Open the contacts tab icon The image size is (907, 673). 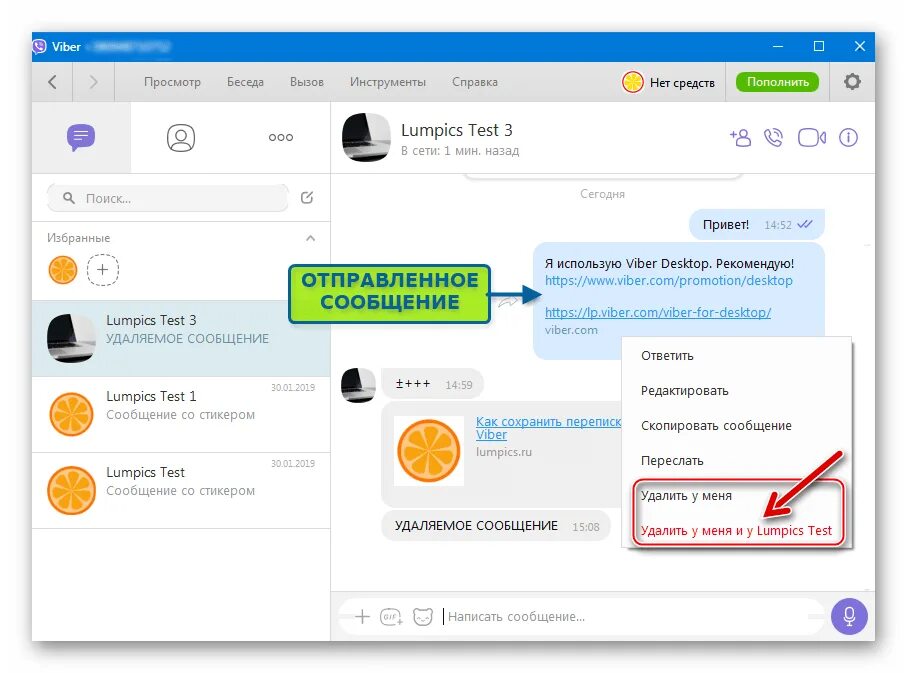tap(181, 138)
